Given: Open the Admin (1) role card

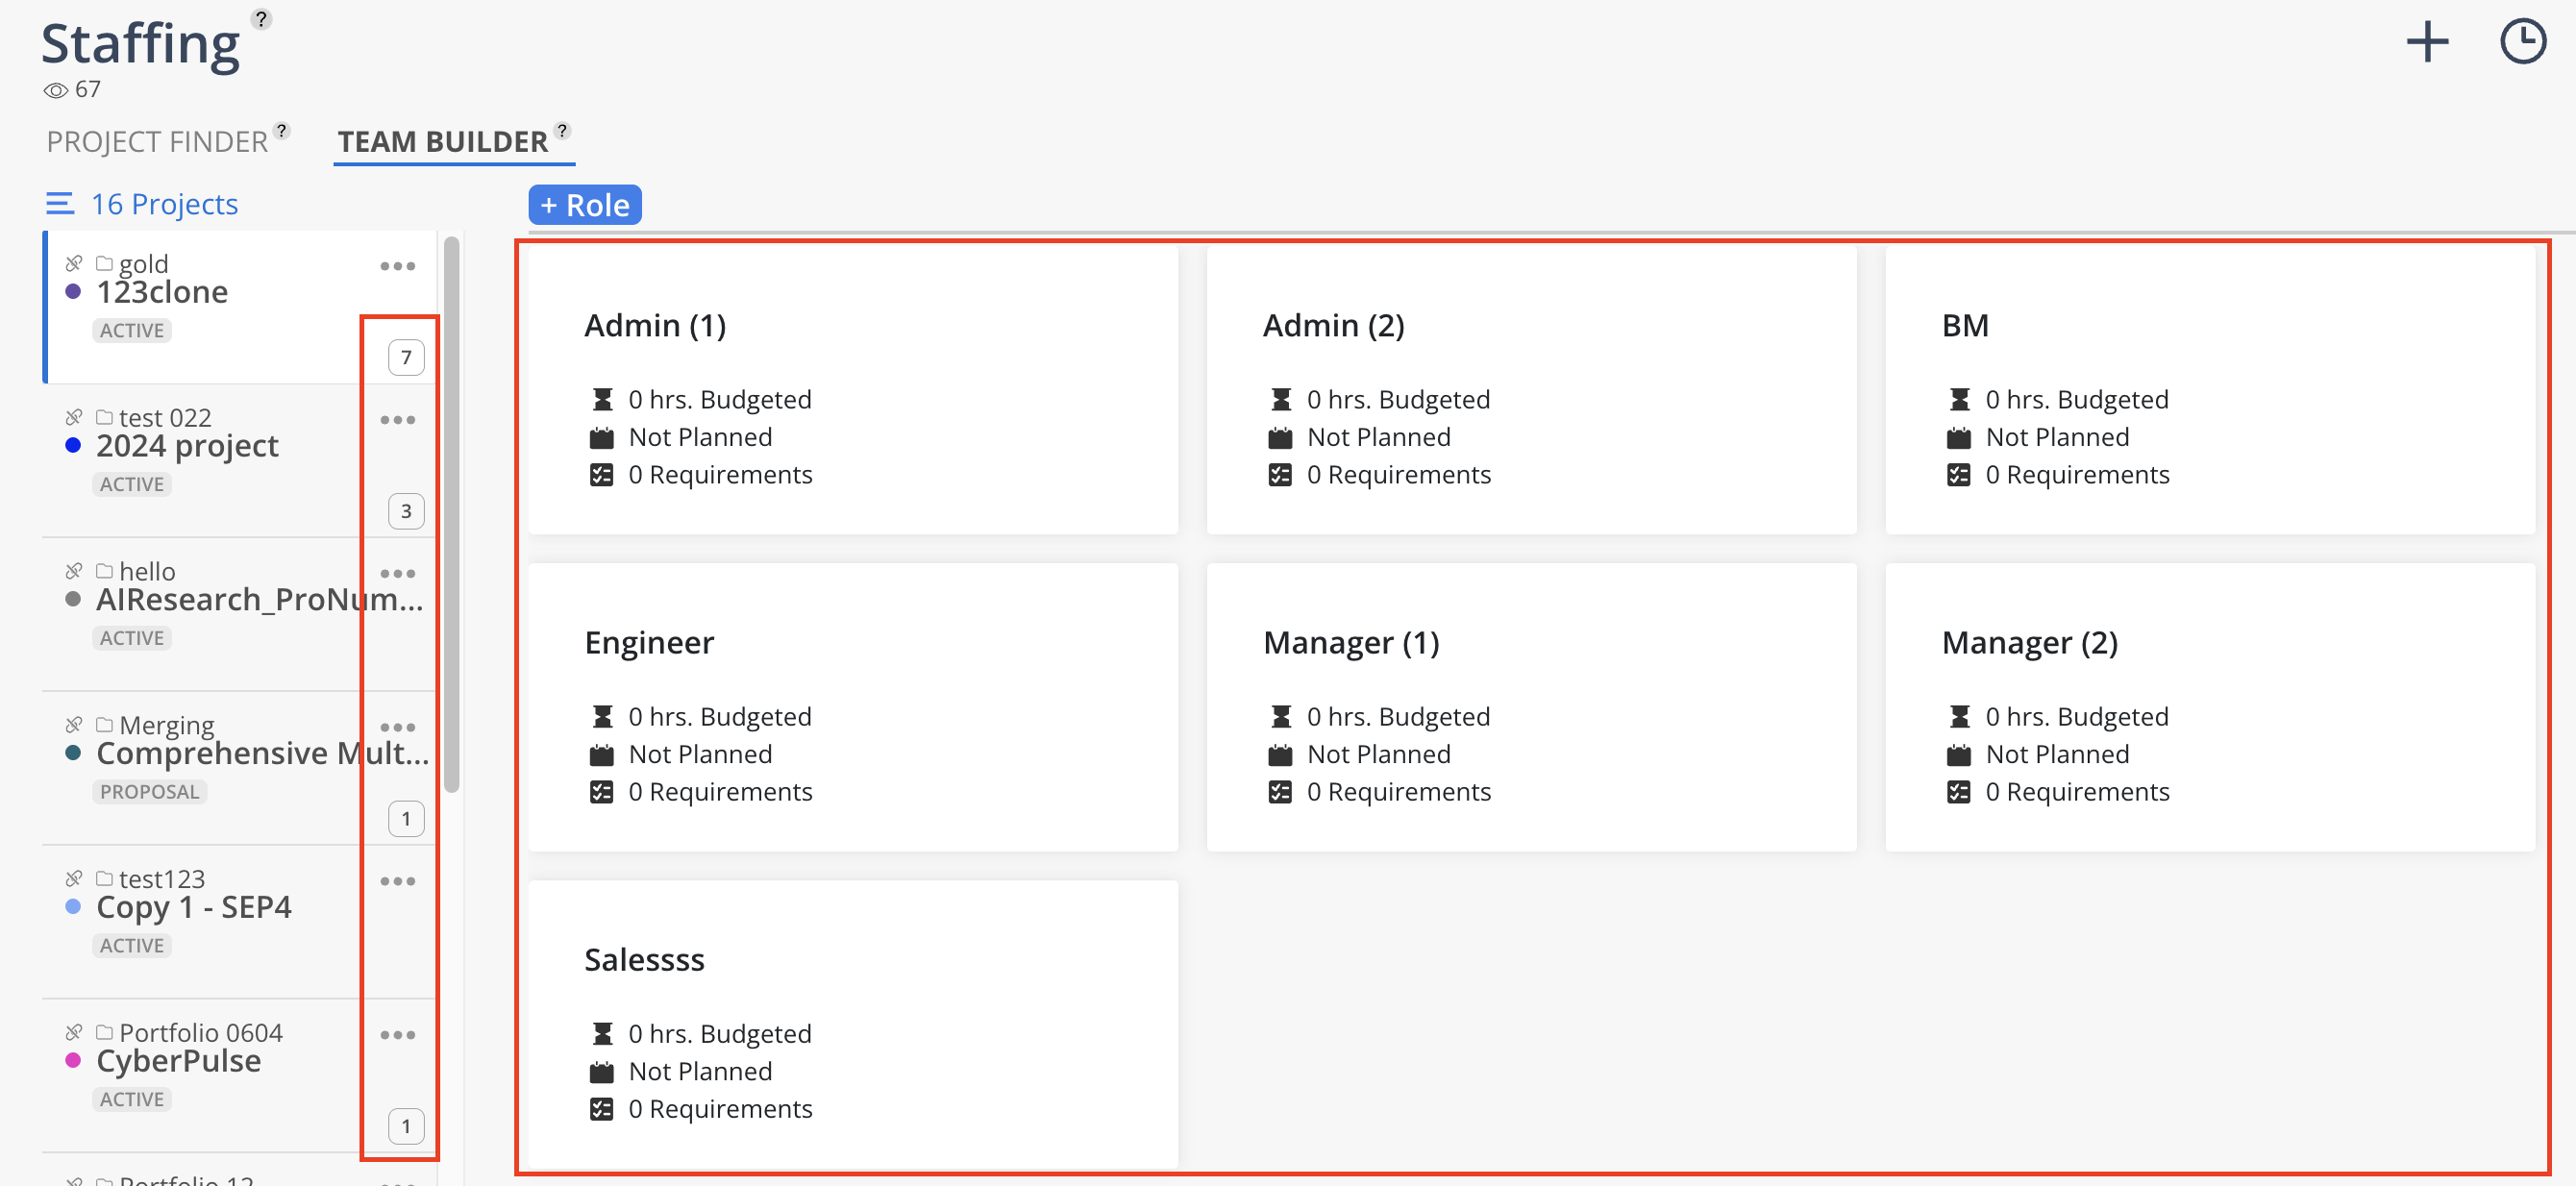Looking at the screenshot, I should click(853, 391).
